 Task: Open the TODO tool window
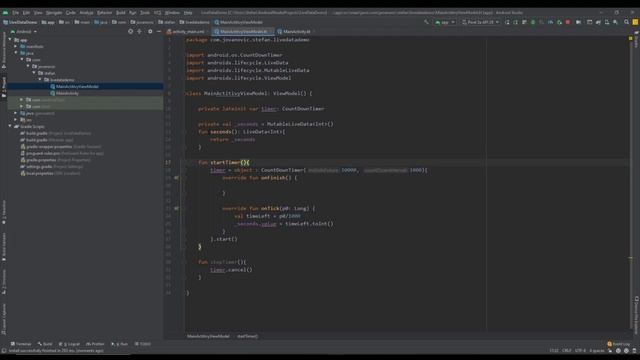tap(142, 344)
